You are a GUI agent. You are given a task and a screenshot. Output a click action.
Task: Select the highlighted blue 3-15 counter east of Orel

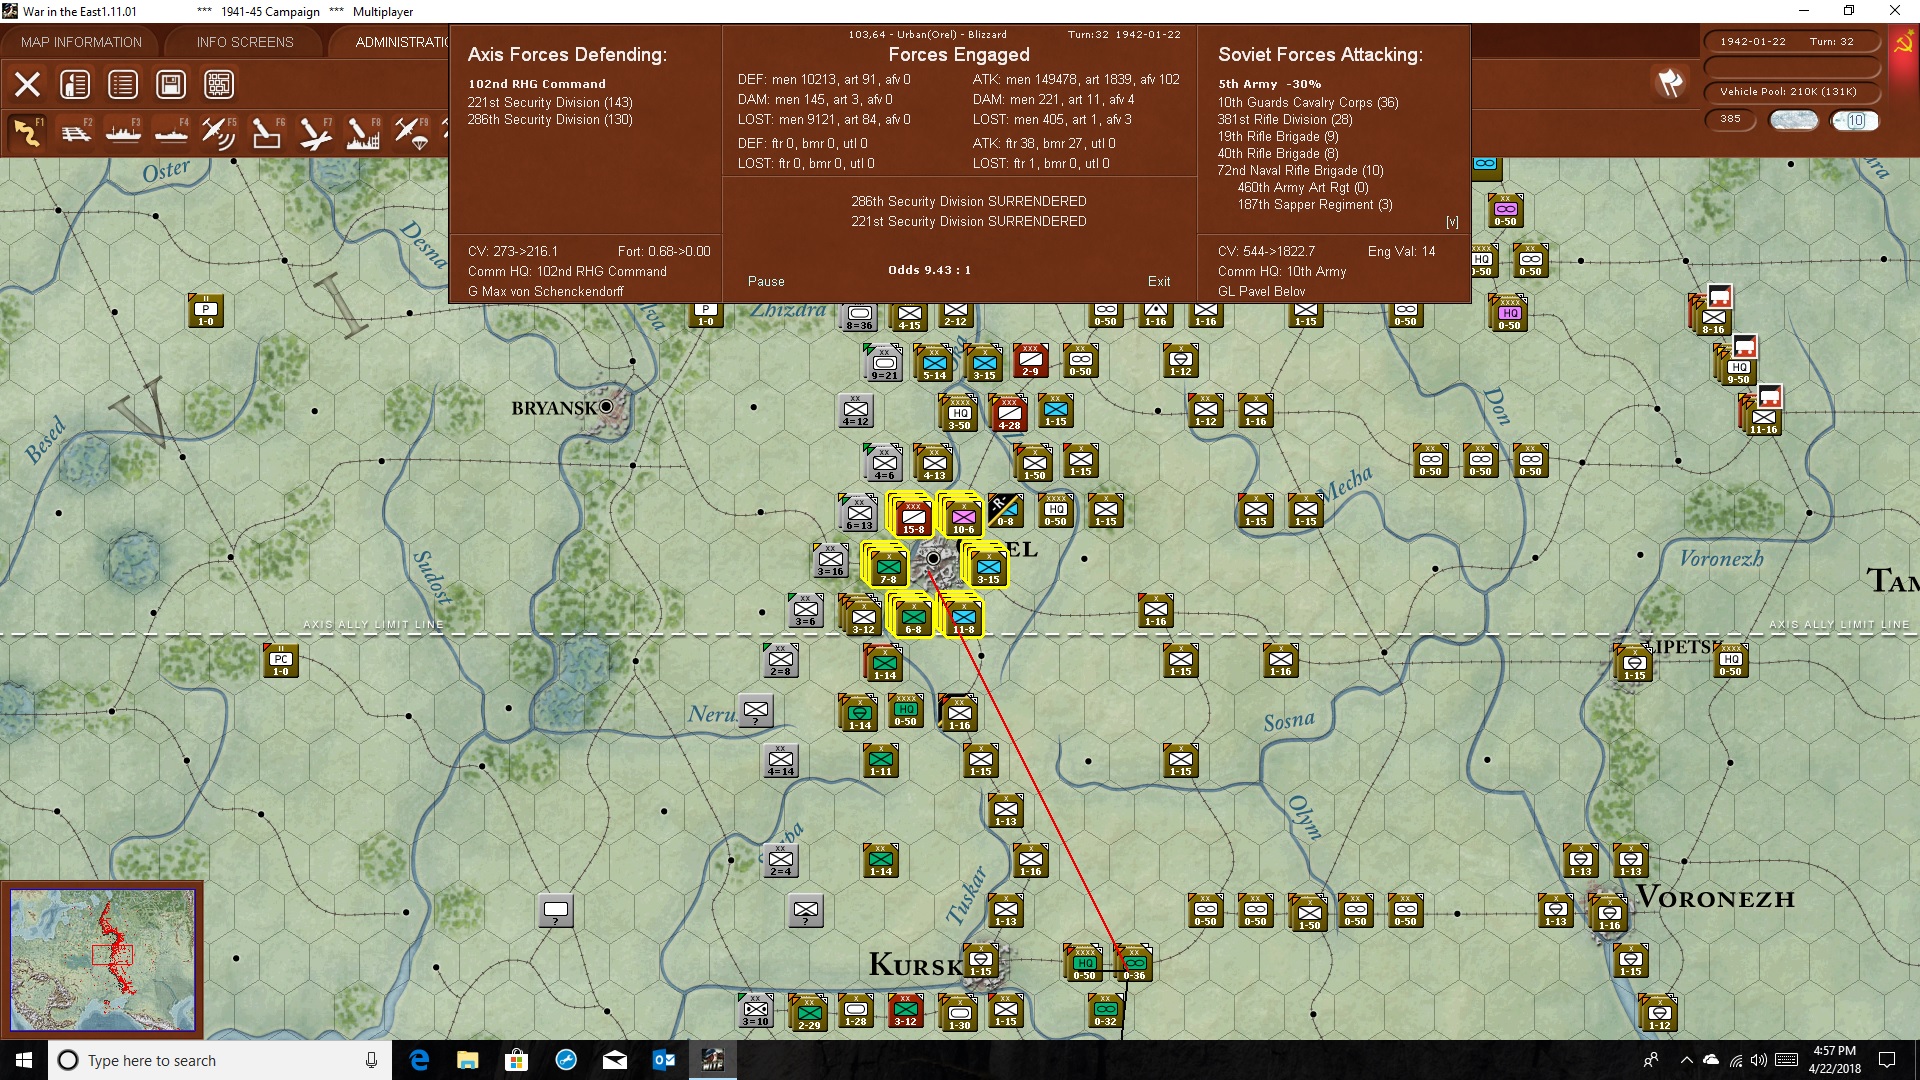point(988,566)
